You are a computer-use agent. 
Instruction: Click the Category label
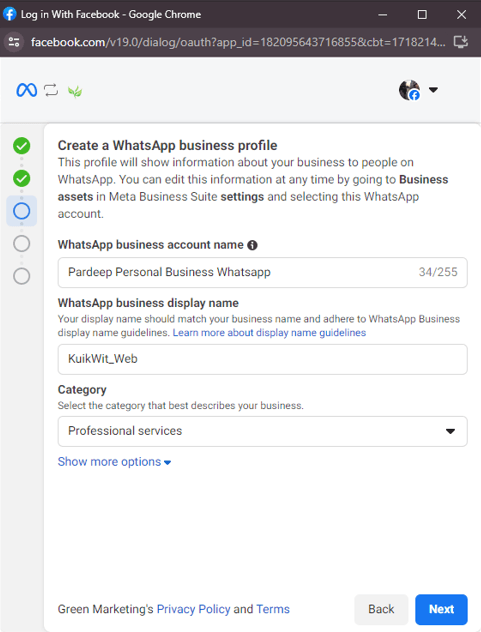82,390
